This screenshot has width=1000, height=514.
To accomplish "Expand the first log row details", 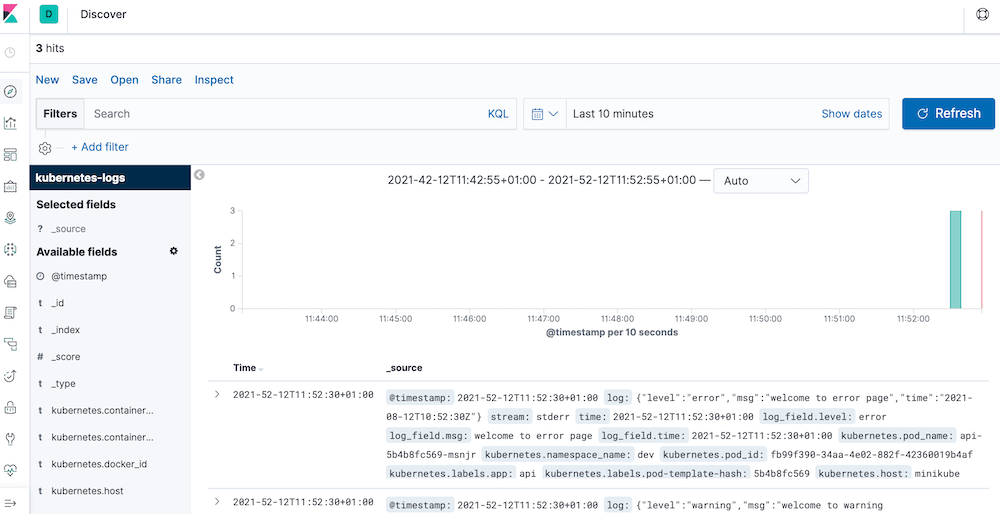I will click(x=217, y=395).
